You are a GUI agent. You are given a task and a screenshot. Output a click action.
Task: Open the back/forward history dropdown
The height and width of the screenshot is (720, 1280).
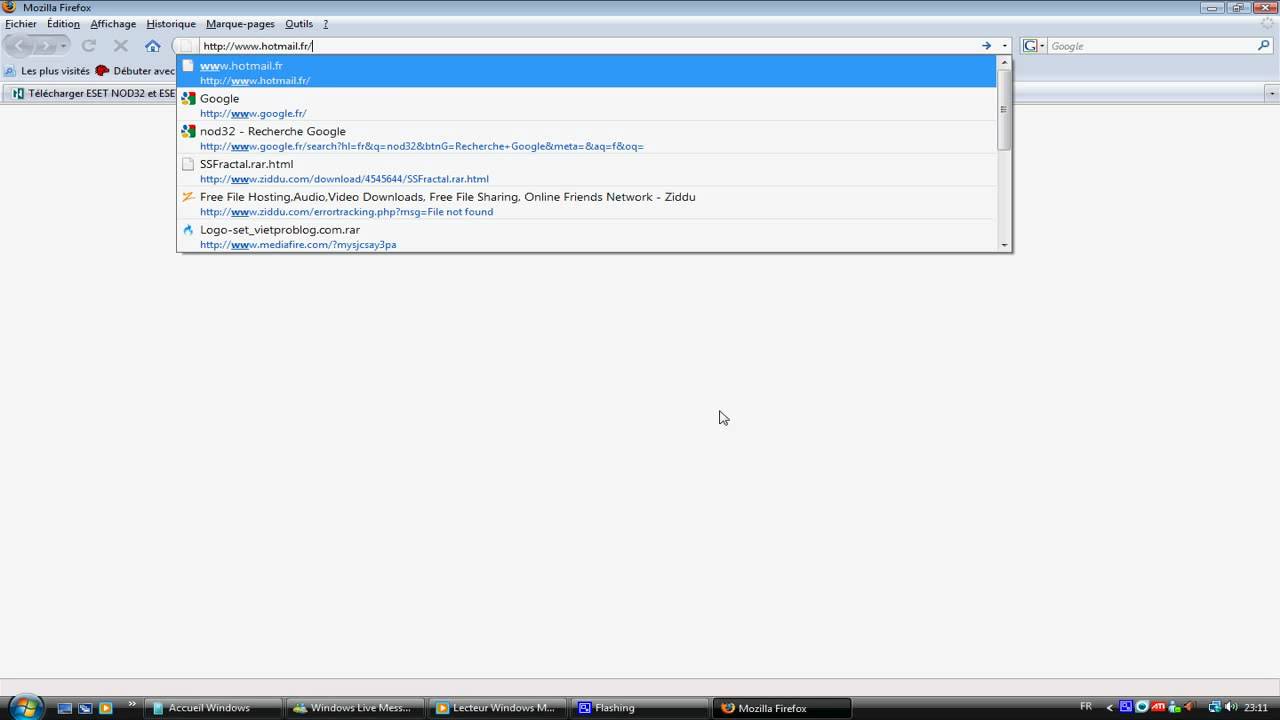point(63,46)
